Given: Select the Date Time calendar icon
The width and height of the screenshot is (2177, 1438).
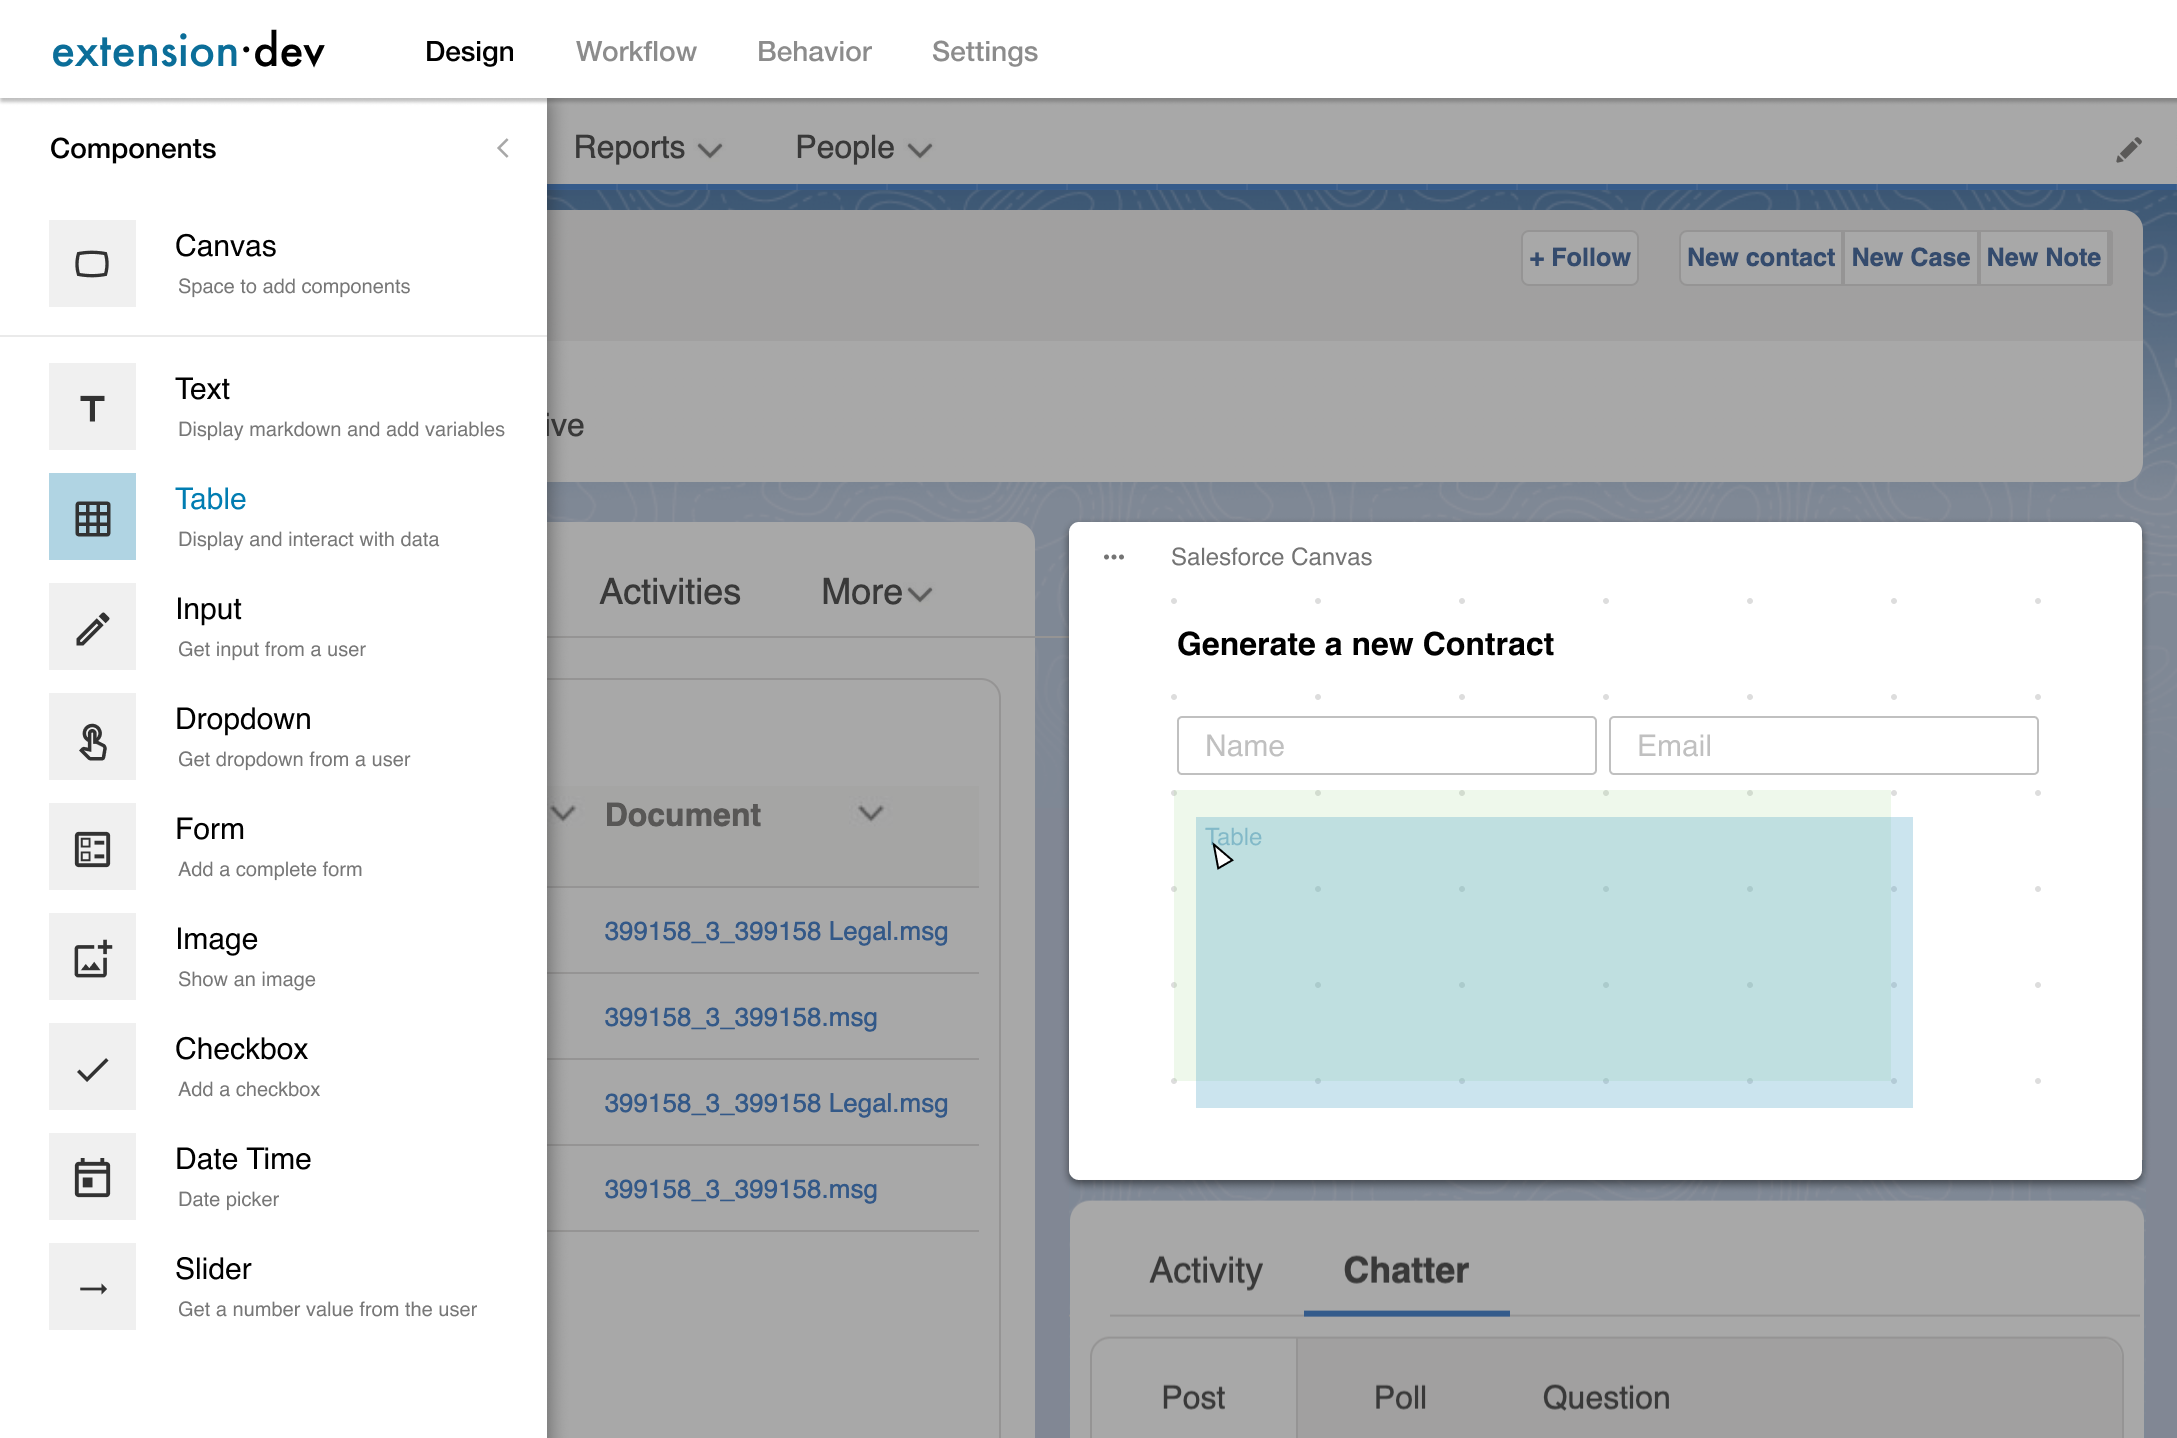Looking at the screenshot, I should tap(91, 1176).
